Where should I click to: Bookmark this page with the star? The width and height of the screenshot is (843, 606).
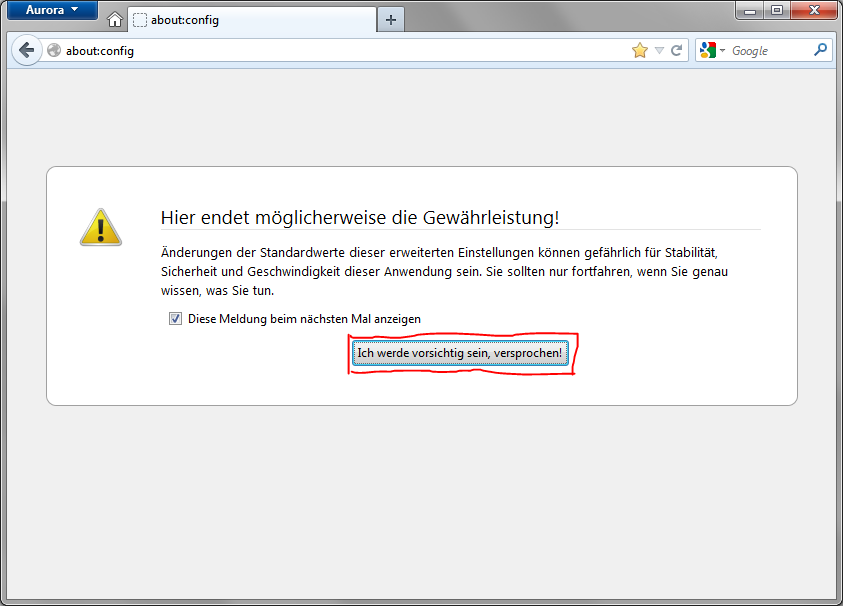tap(640, 51)
